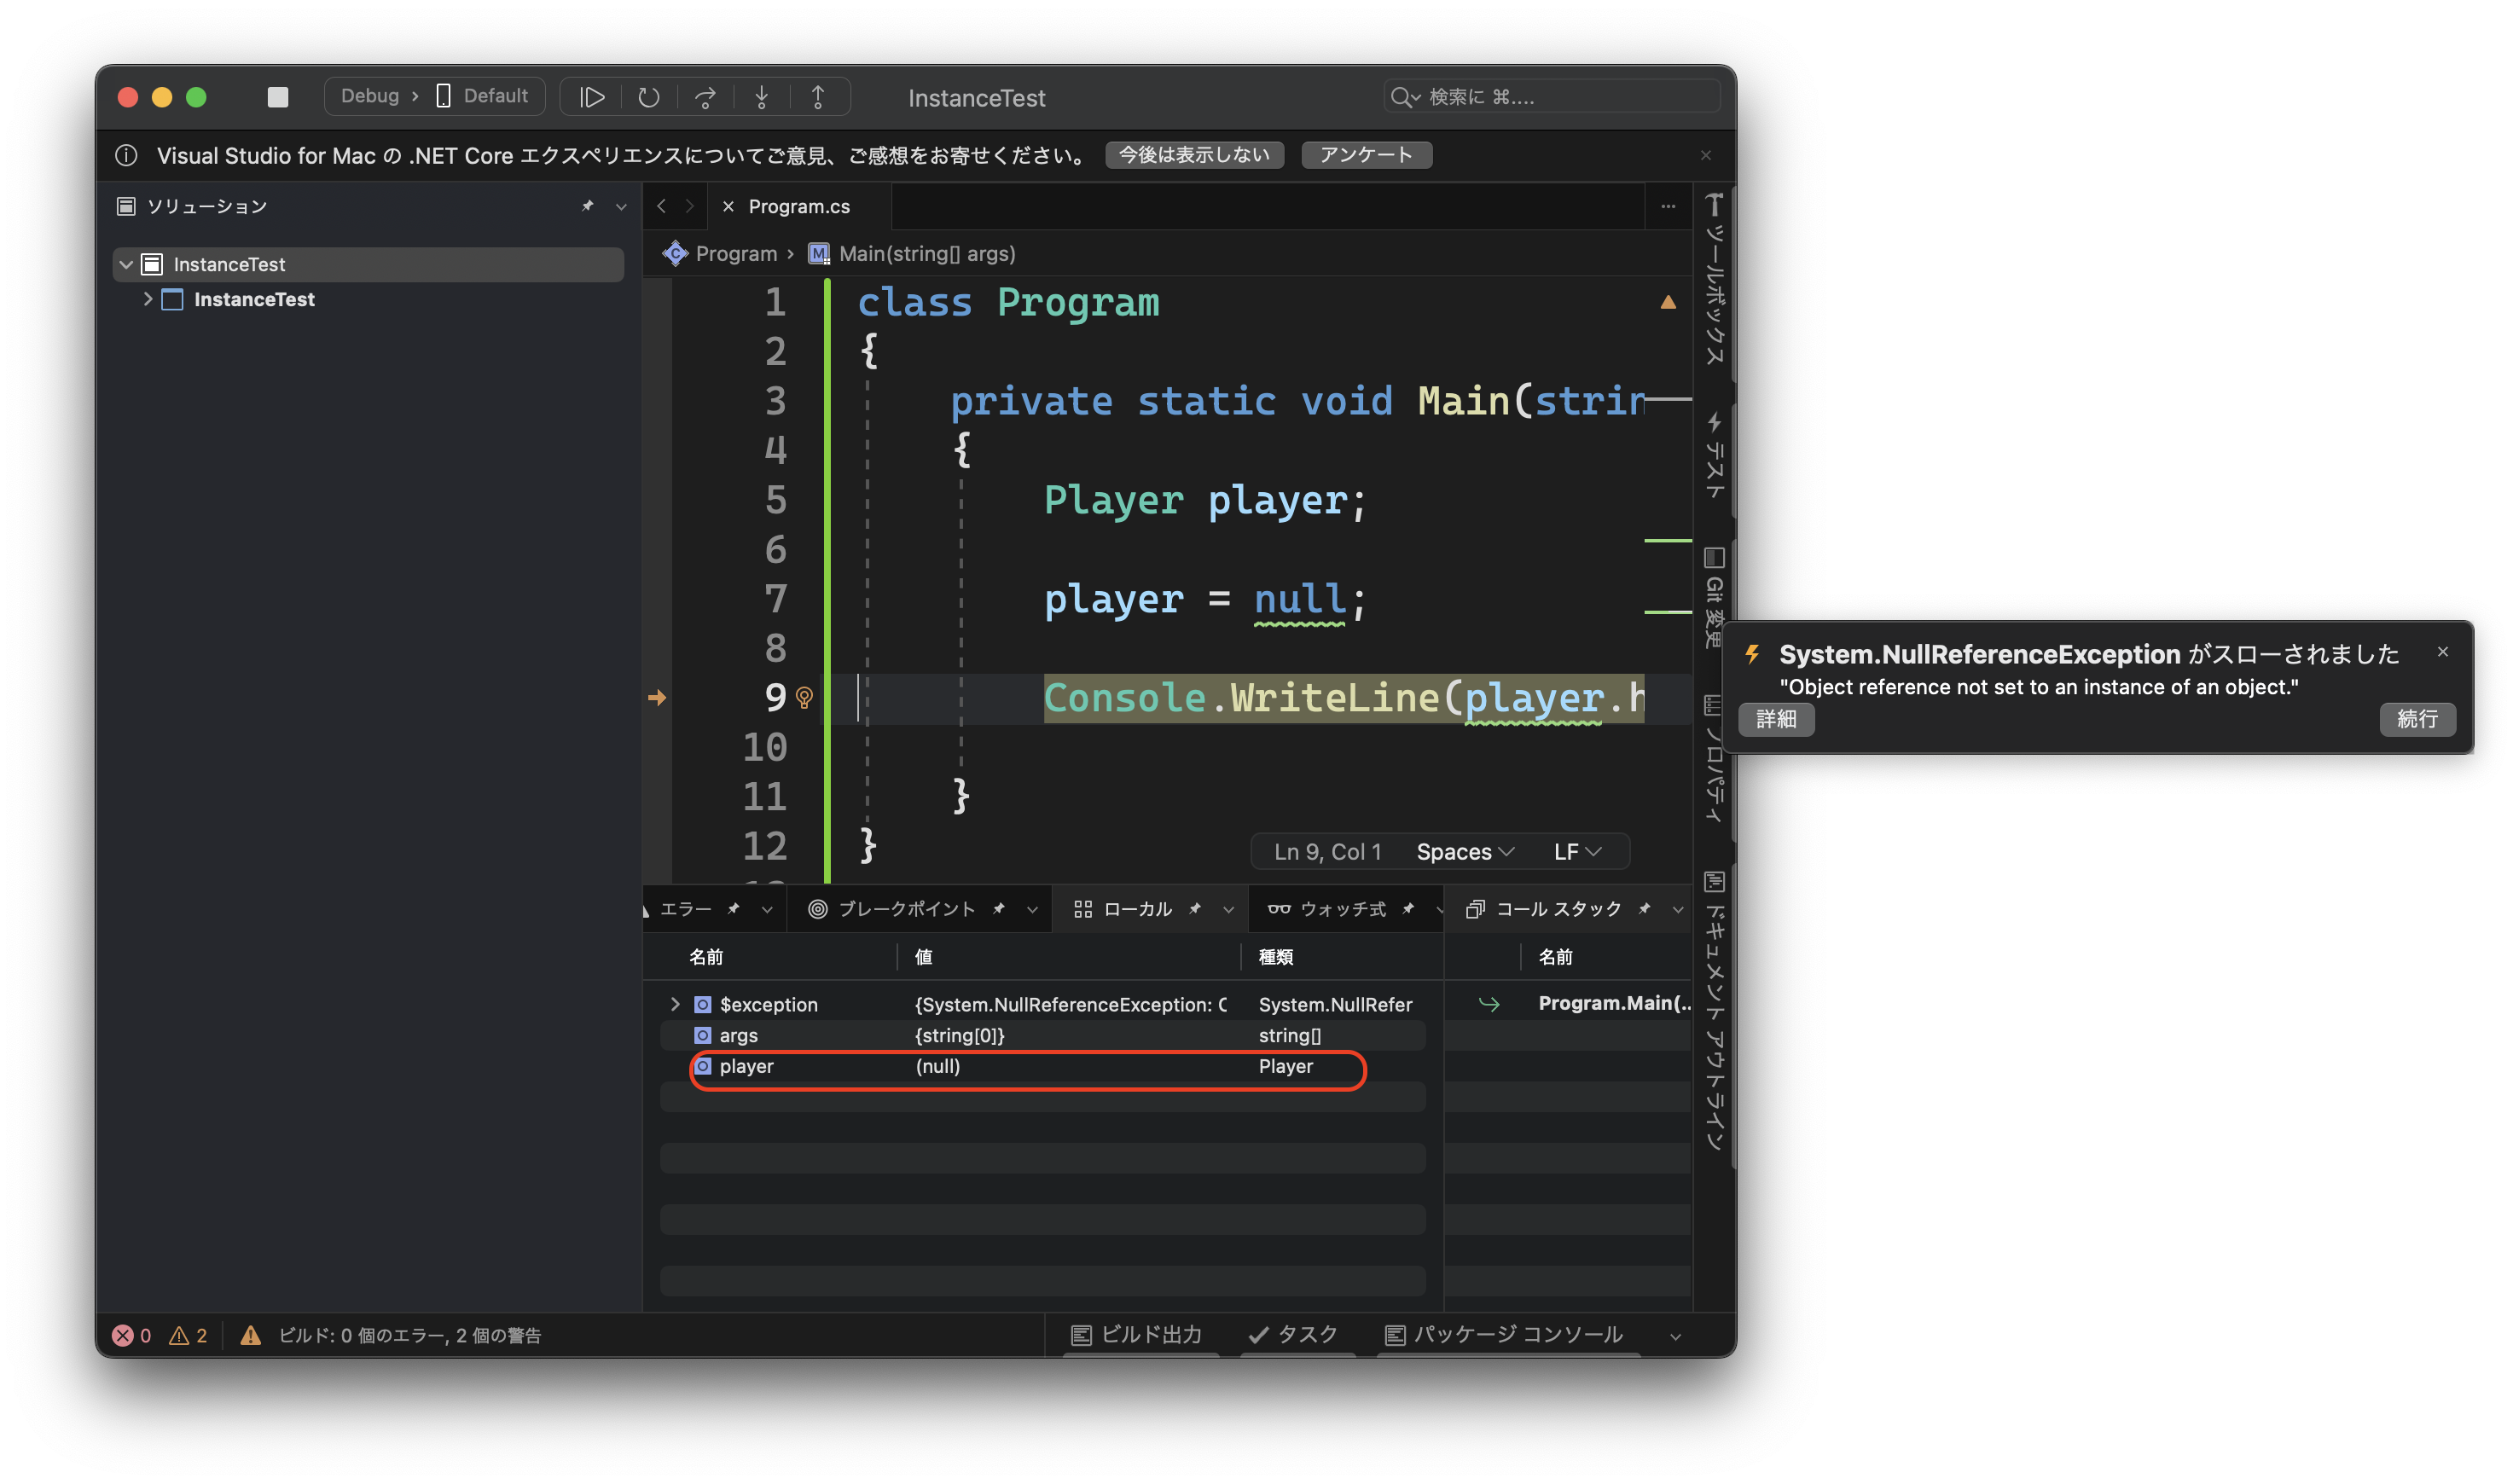Switch to the コール スタック tab

[x=1558, y=909]
